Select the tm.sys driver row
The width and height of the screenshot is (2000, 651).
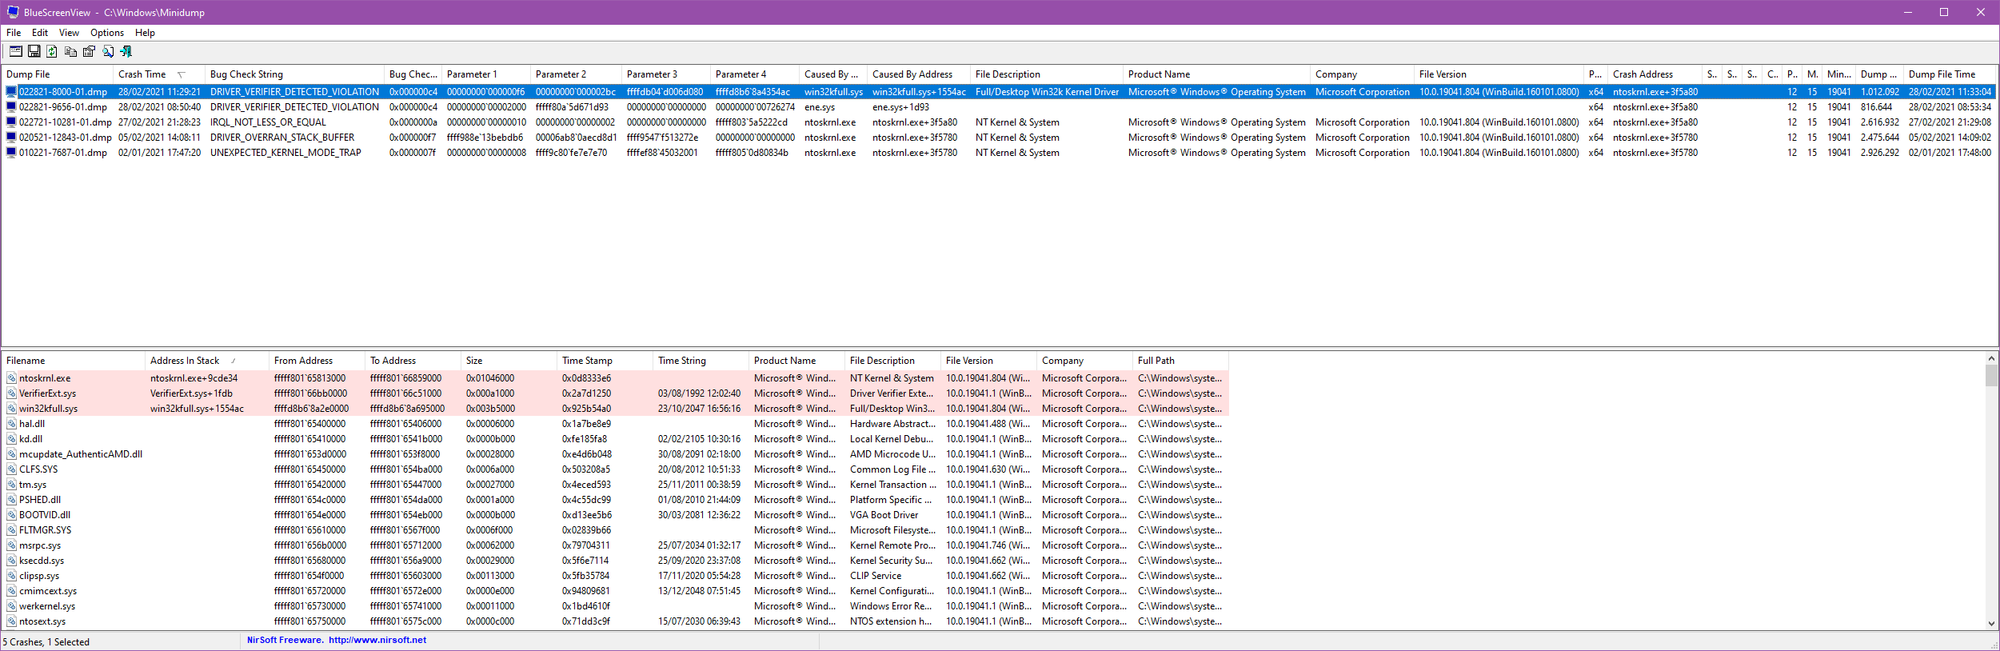click(615, 485)
